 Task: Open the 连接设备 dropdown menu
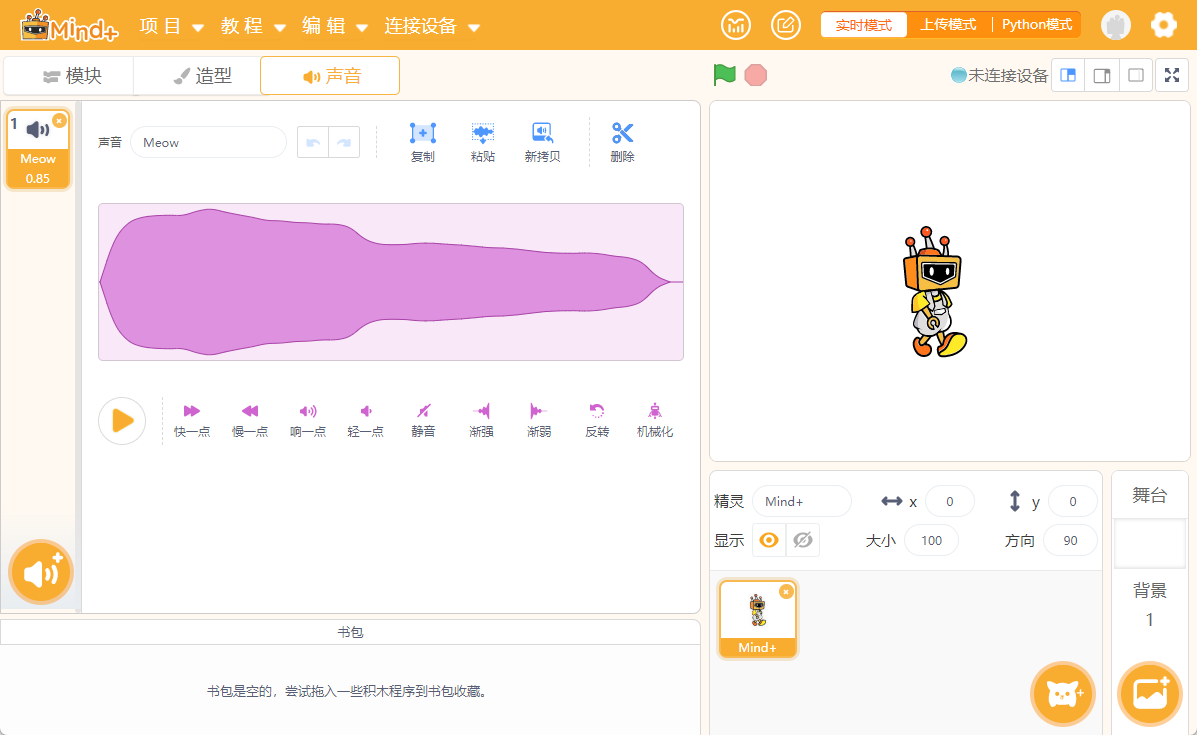click(431, 26)
